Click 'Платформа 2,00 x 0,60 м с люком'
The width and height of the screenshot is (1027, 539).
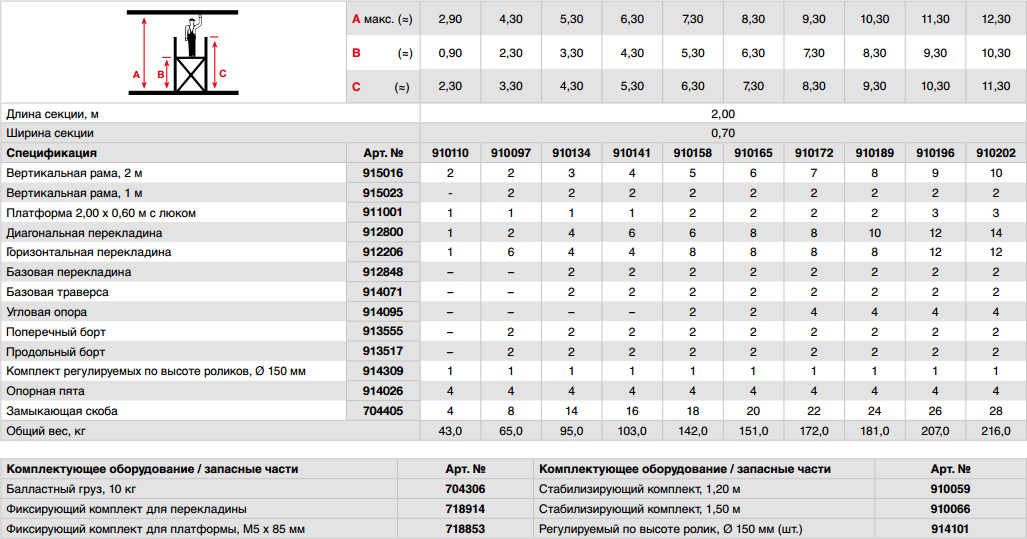pyautogui.click(x=101, y=213)
